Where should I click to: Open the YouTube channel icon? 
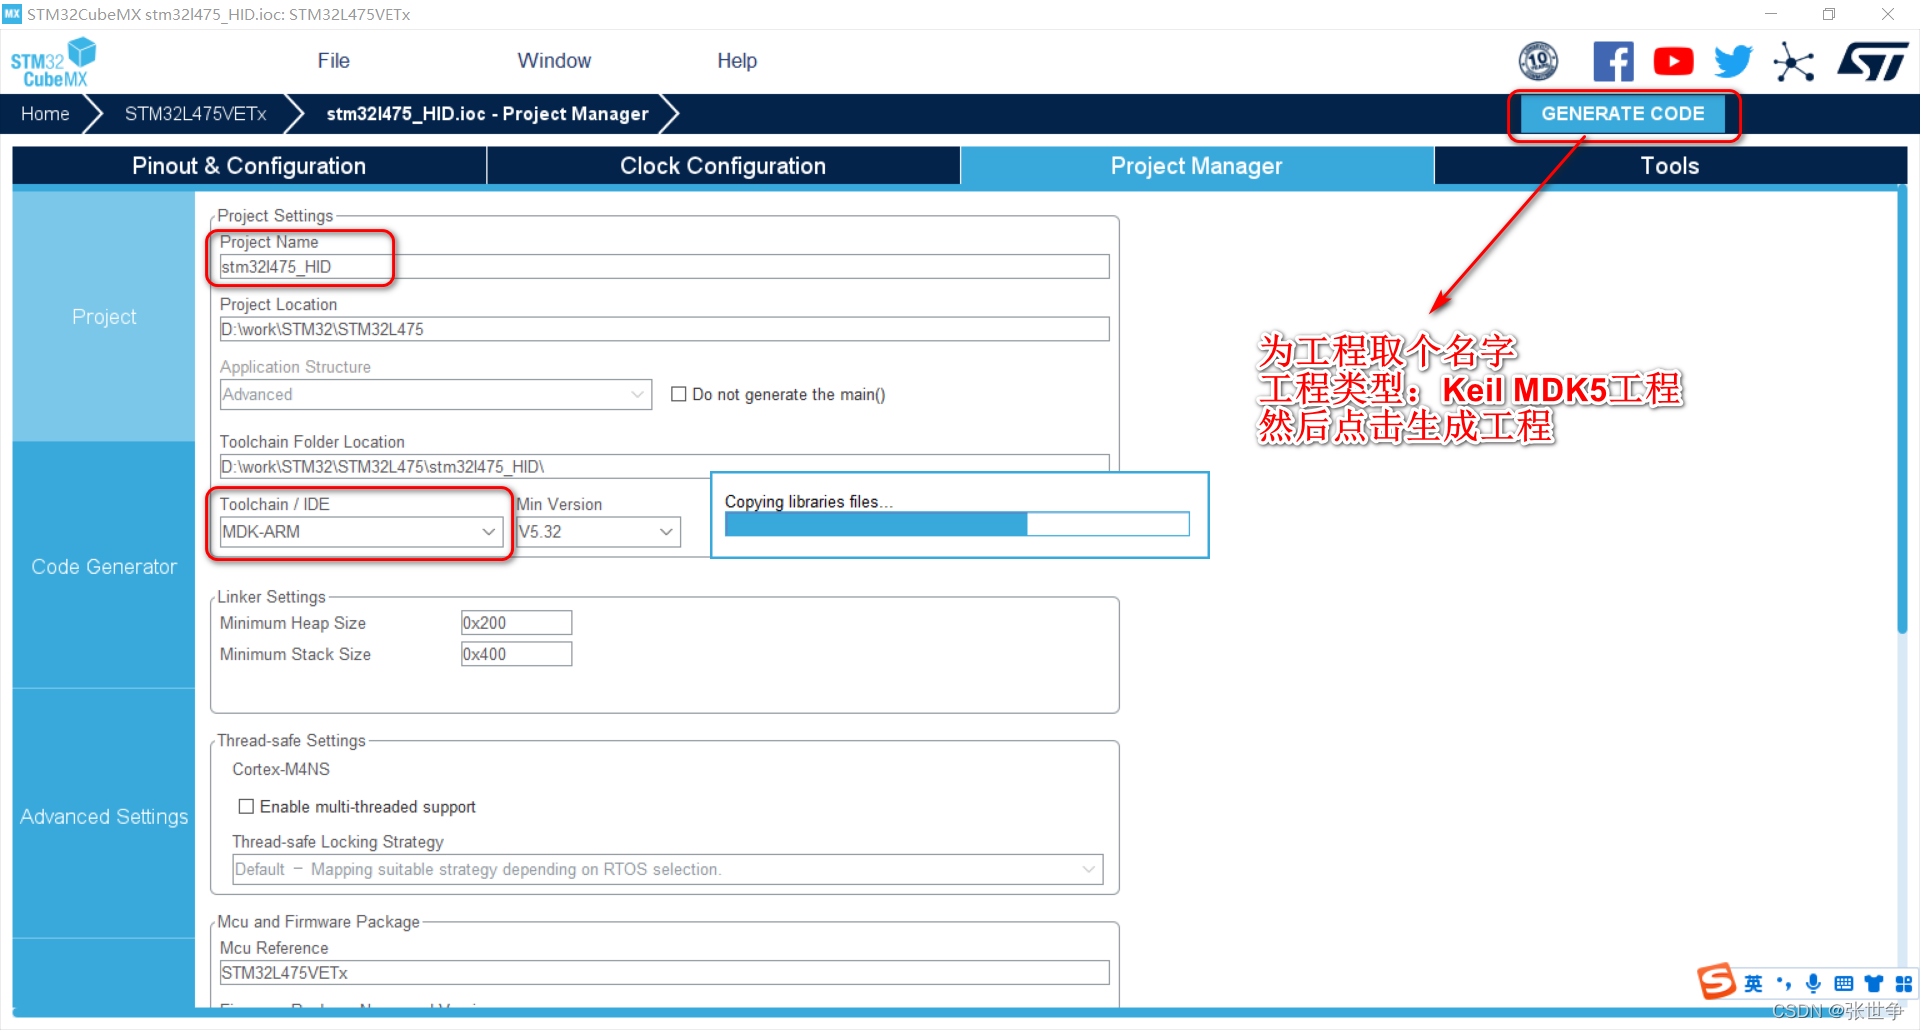1673,62
